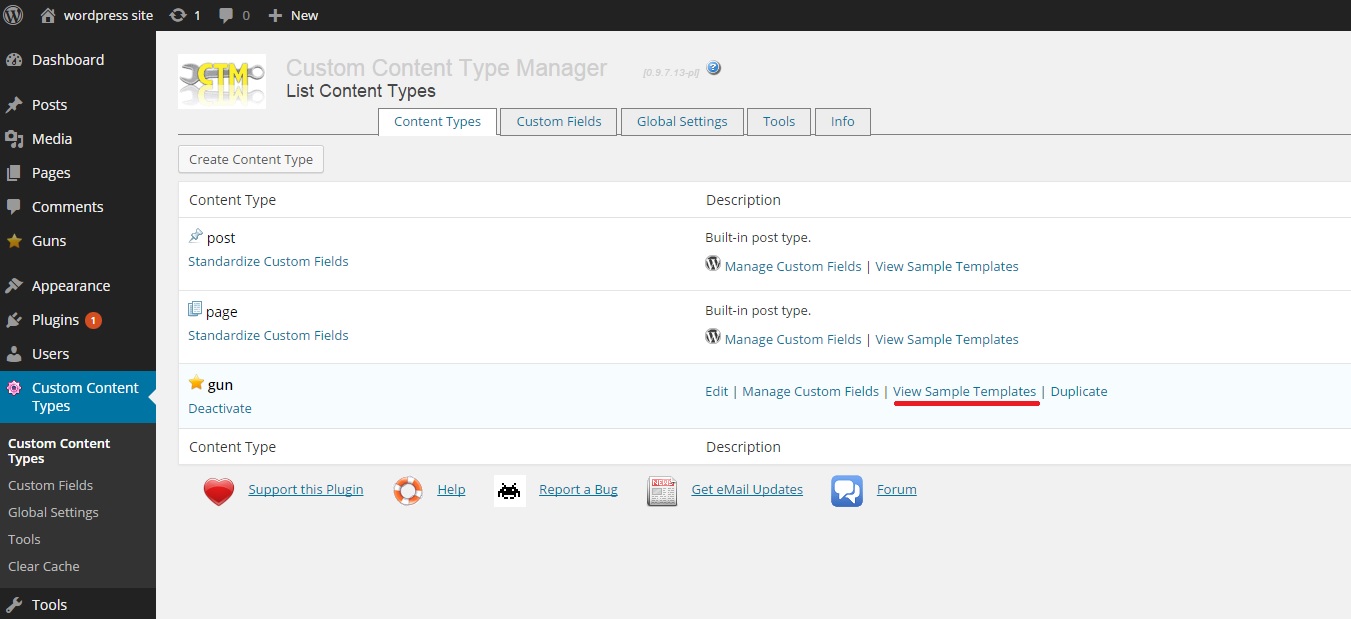Click the Users person icon
Viewport: 1351px width, 619px height.
coord(14,354)
